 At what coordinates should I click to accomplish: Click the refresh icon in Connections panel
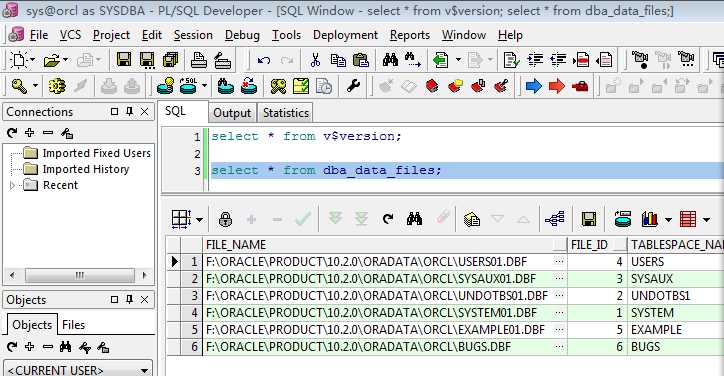pyautogui.click(x=12, y=133)
